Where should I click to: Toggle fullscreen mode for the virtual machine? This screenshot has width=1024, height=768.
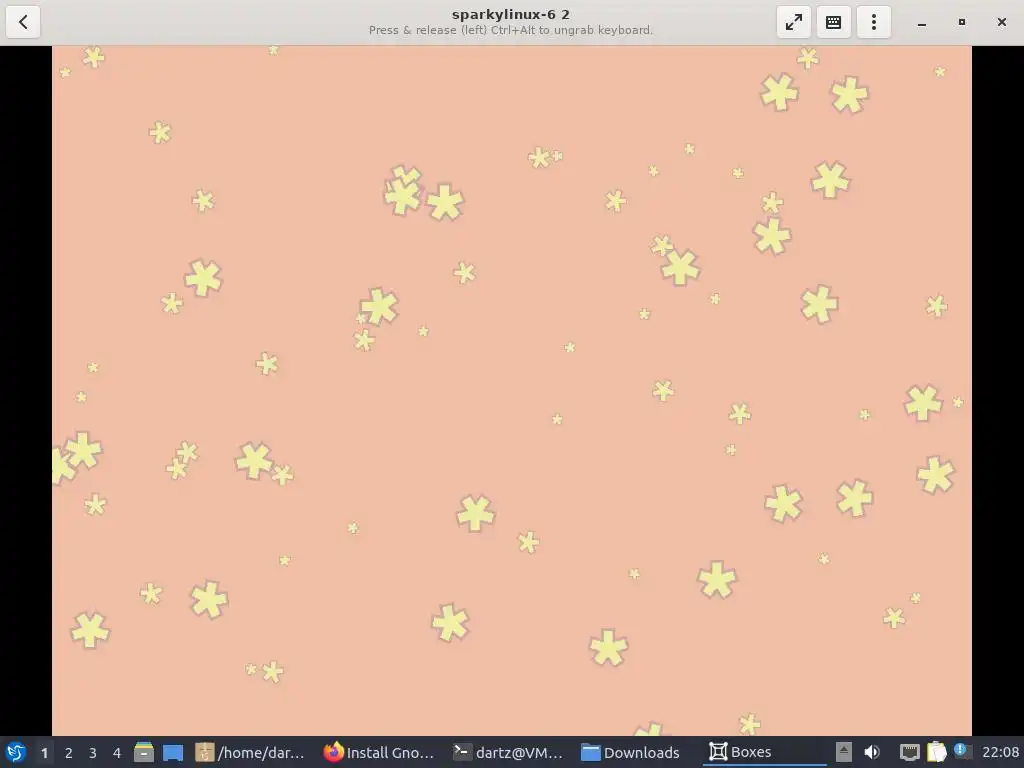pos(793,22)
